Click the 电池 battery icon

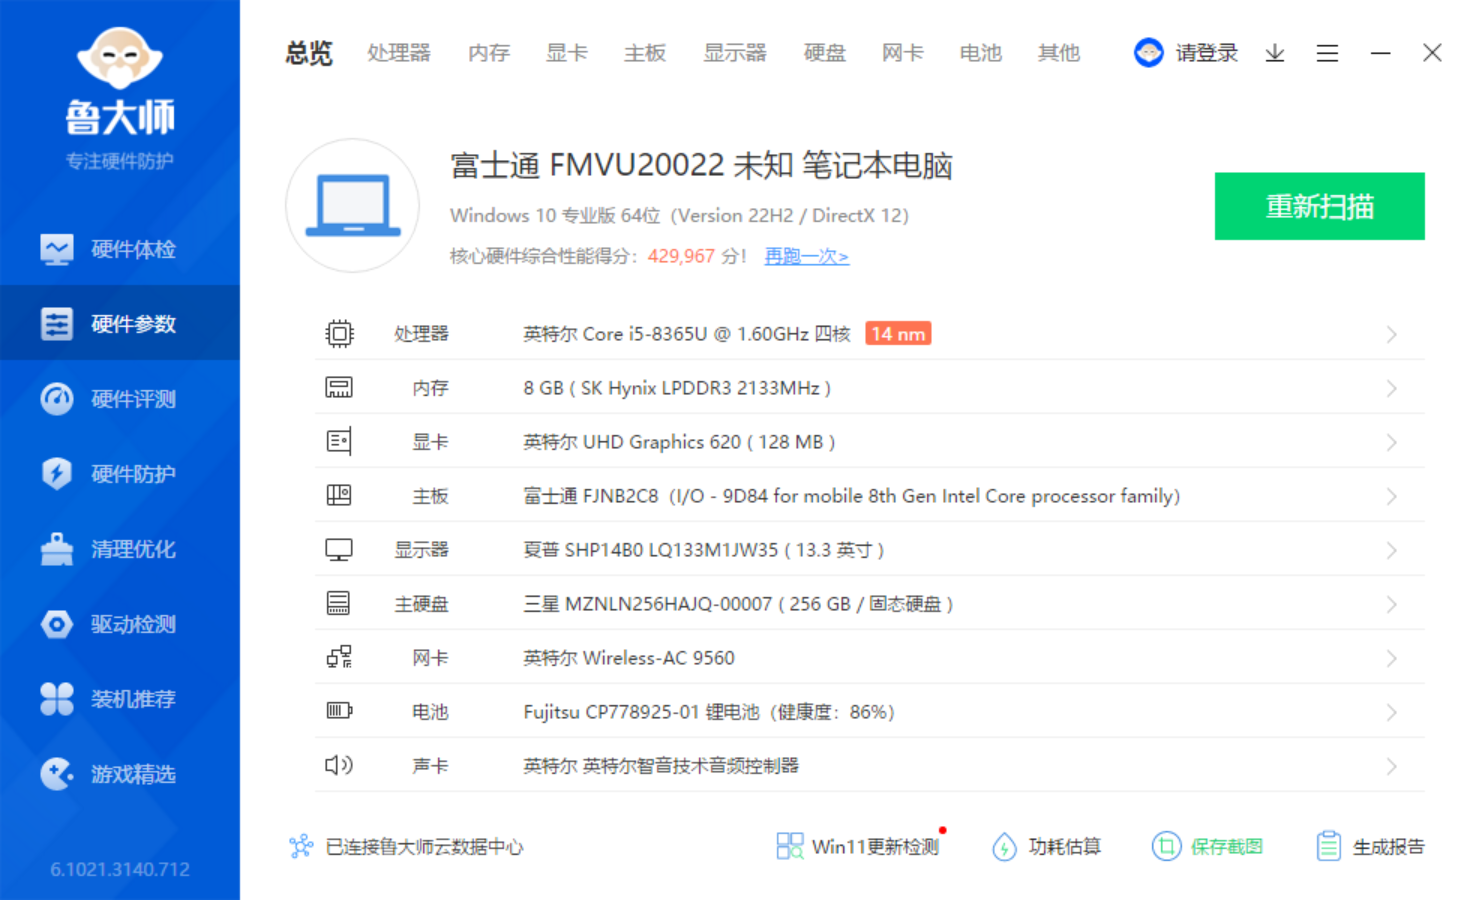click(x=339, y=711)
